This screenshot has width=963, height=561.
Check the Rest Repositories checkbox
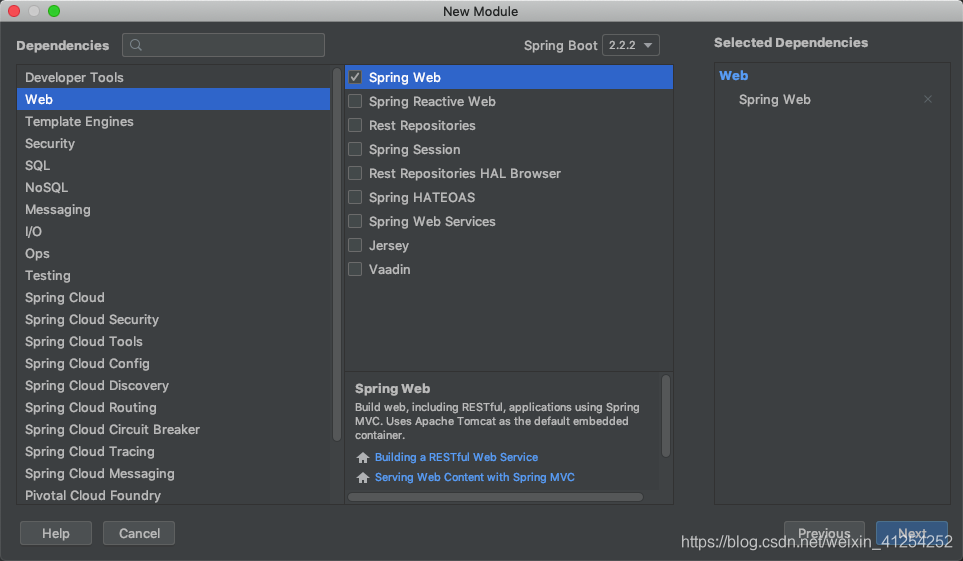tap(355, 125)
